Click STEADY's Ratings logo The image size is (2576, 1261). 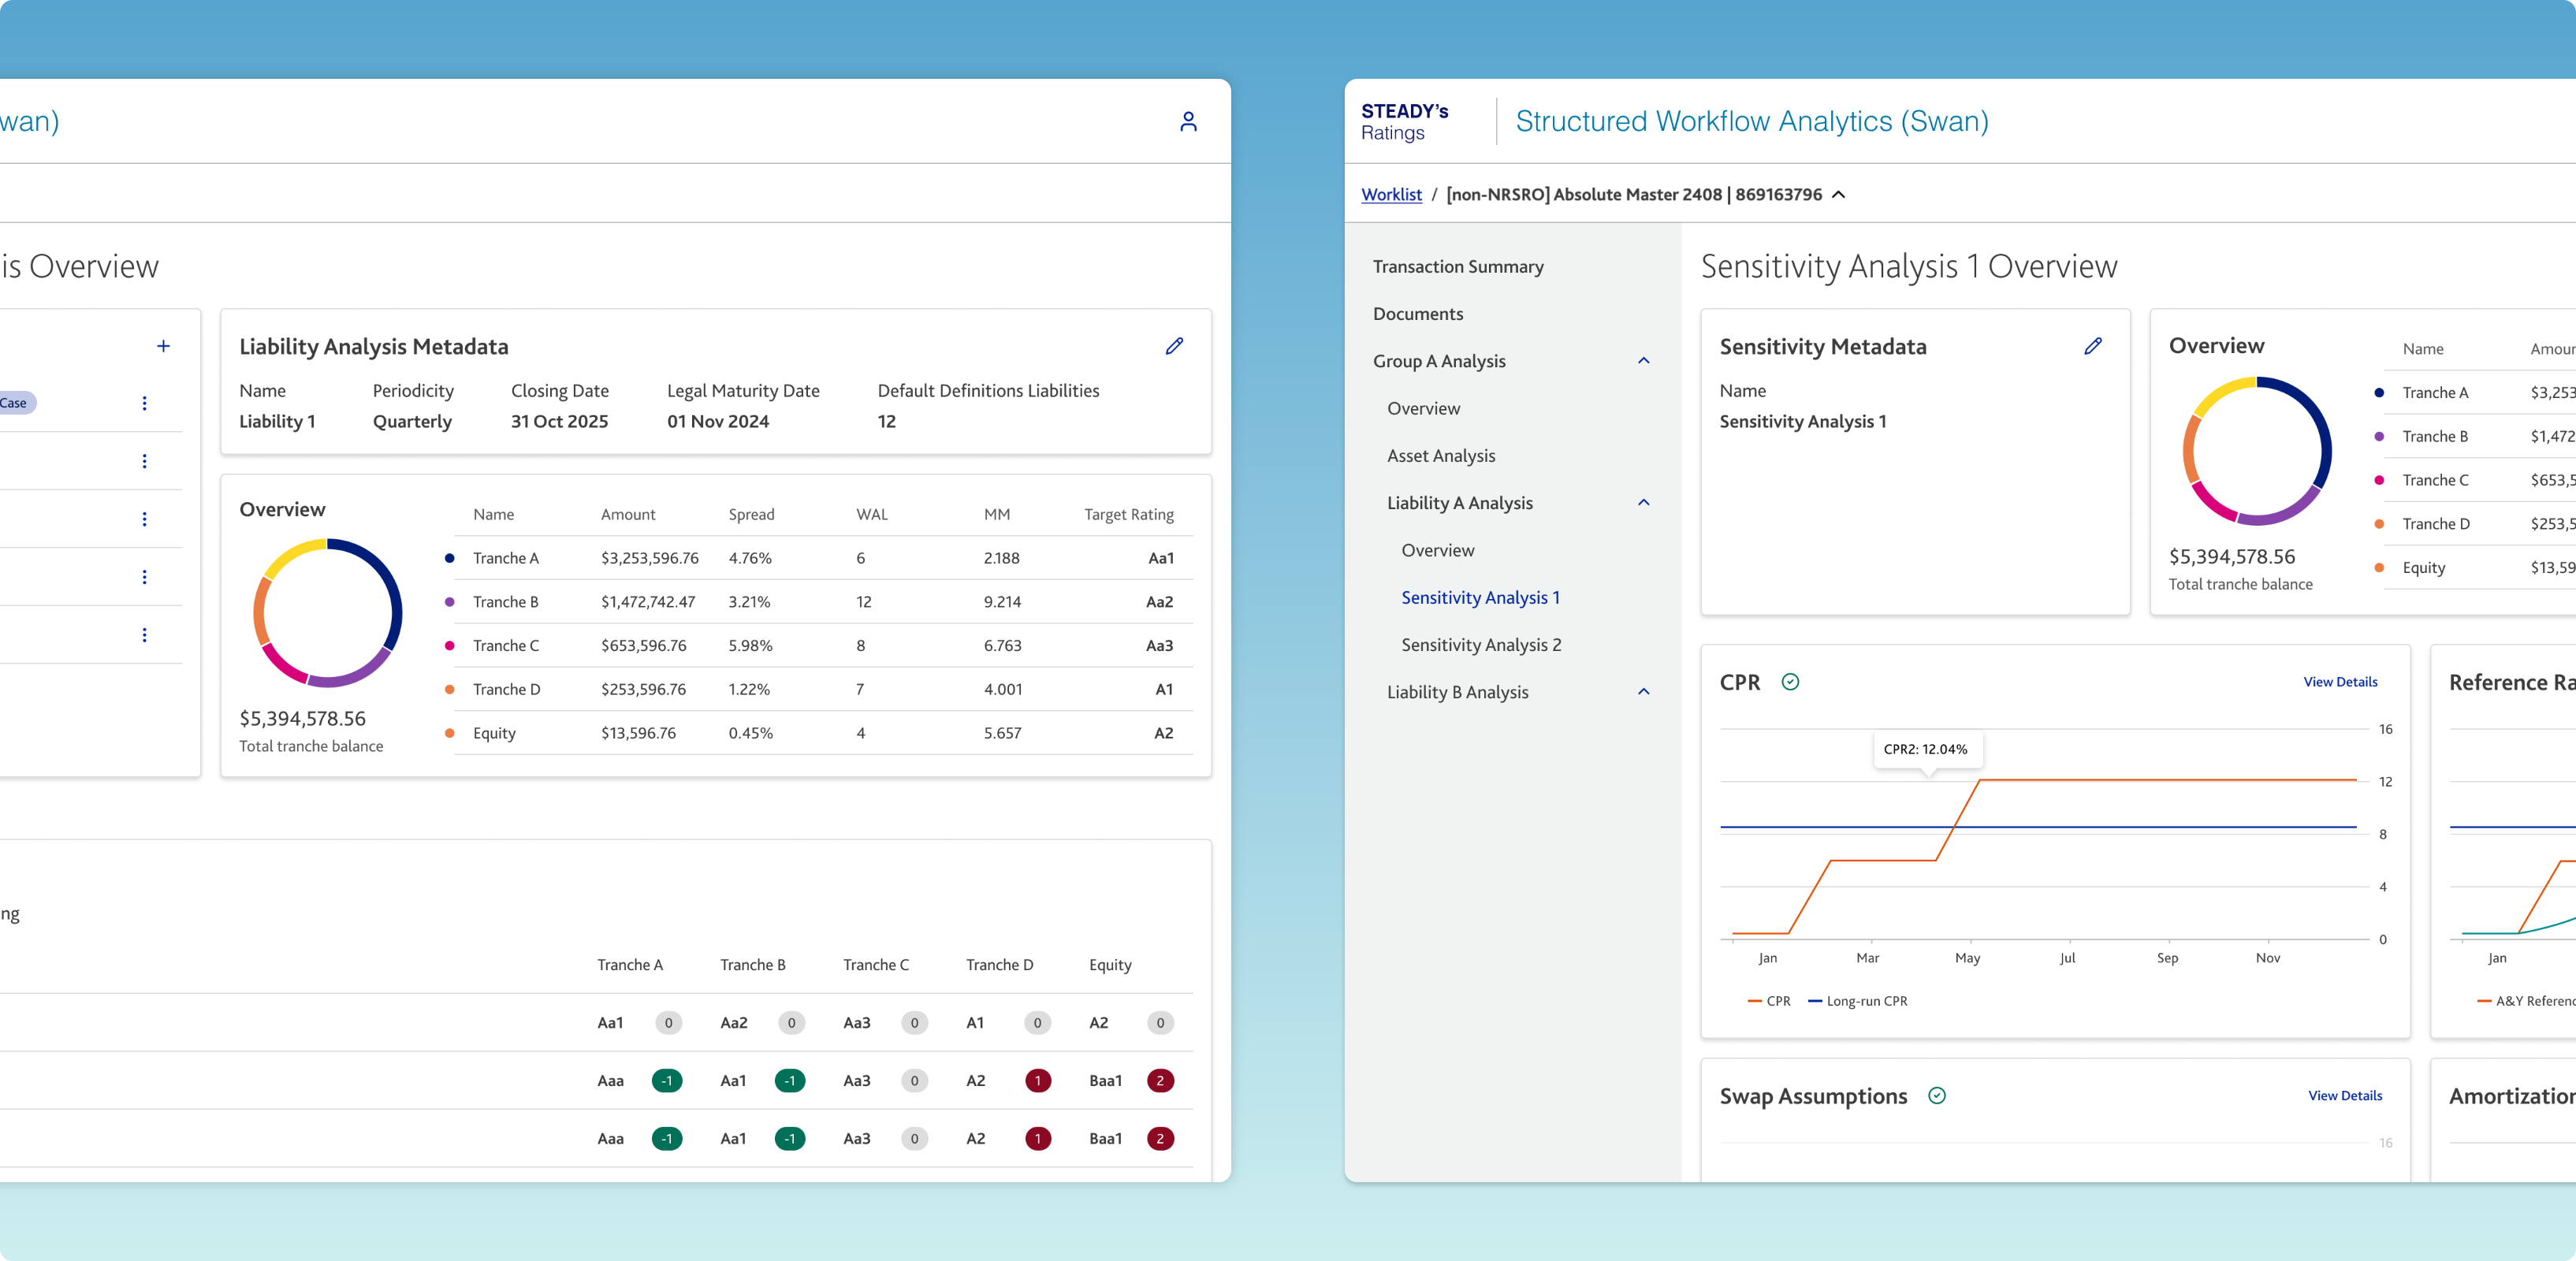[1404, 121]
